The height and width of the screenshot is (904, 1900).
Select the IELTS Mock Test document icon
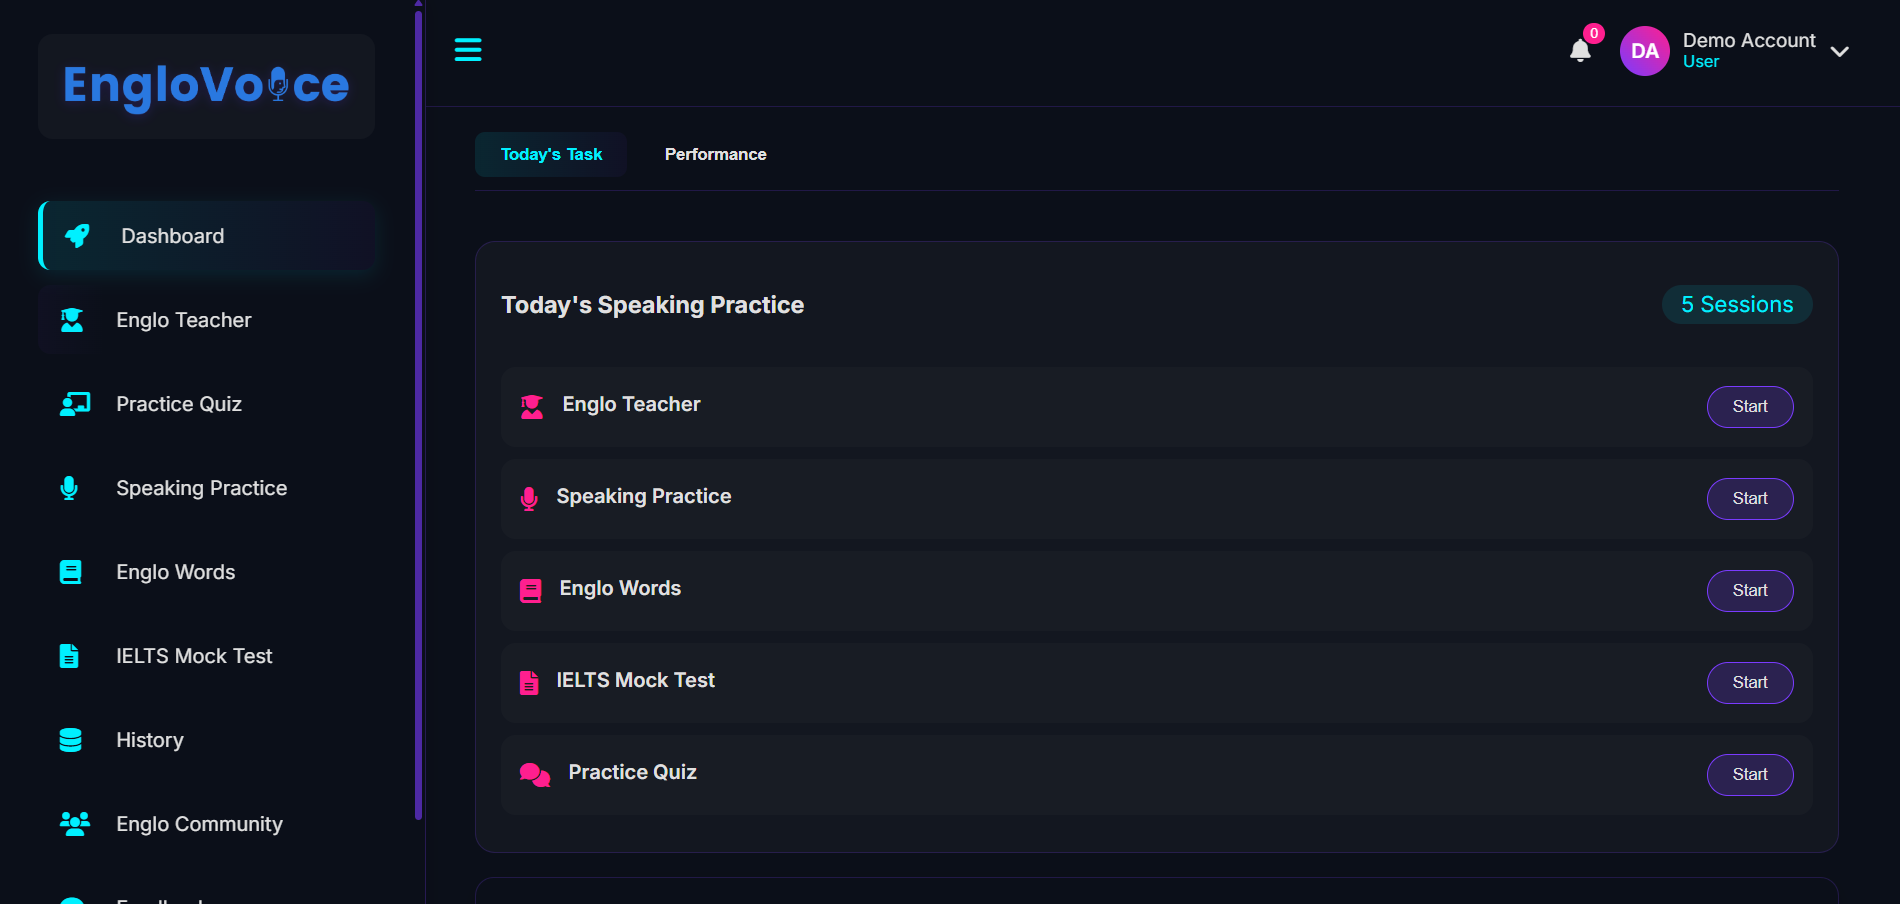pos(69,655)
